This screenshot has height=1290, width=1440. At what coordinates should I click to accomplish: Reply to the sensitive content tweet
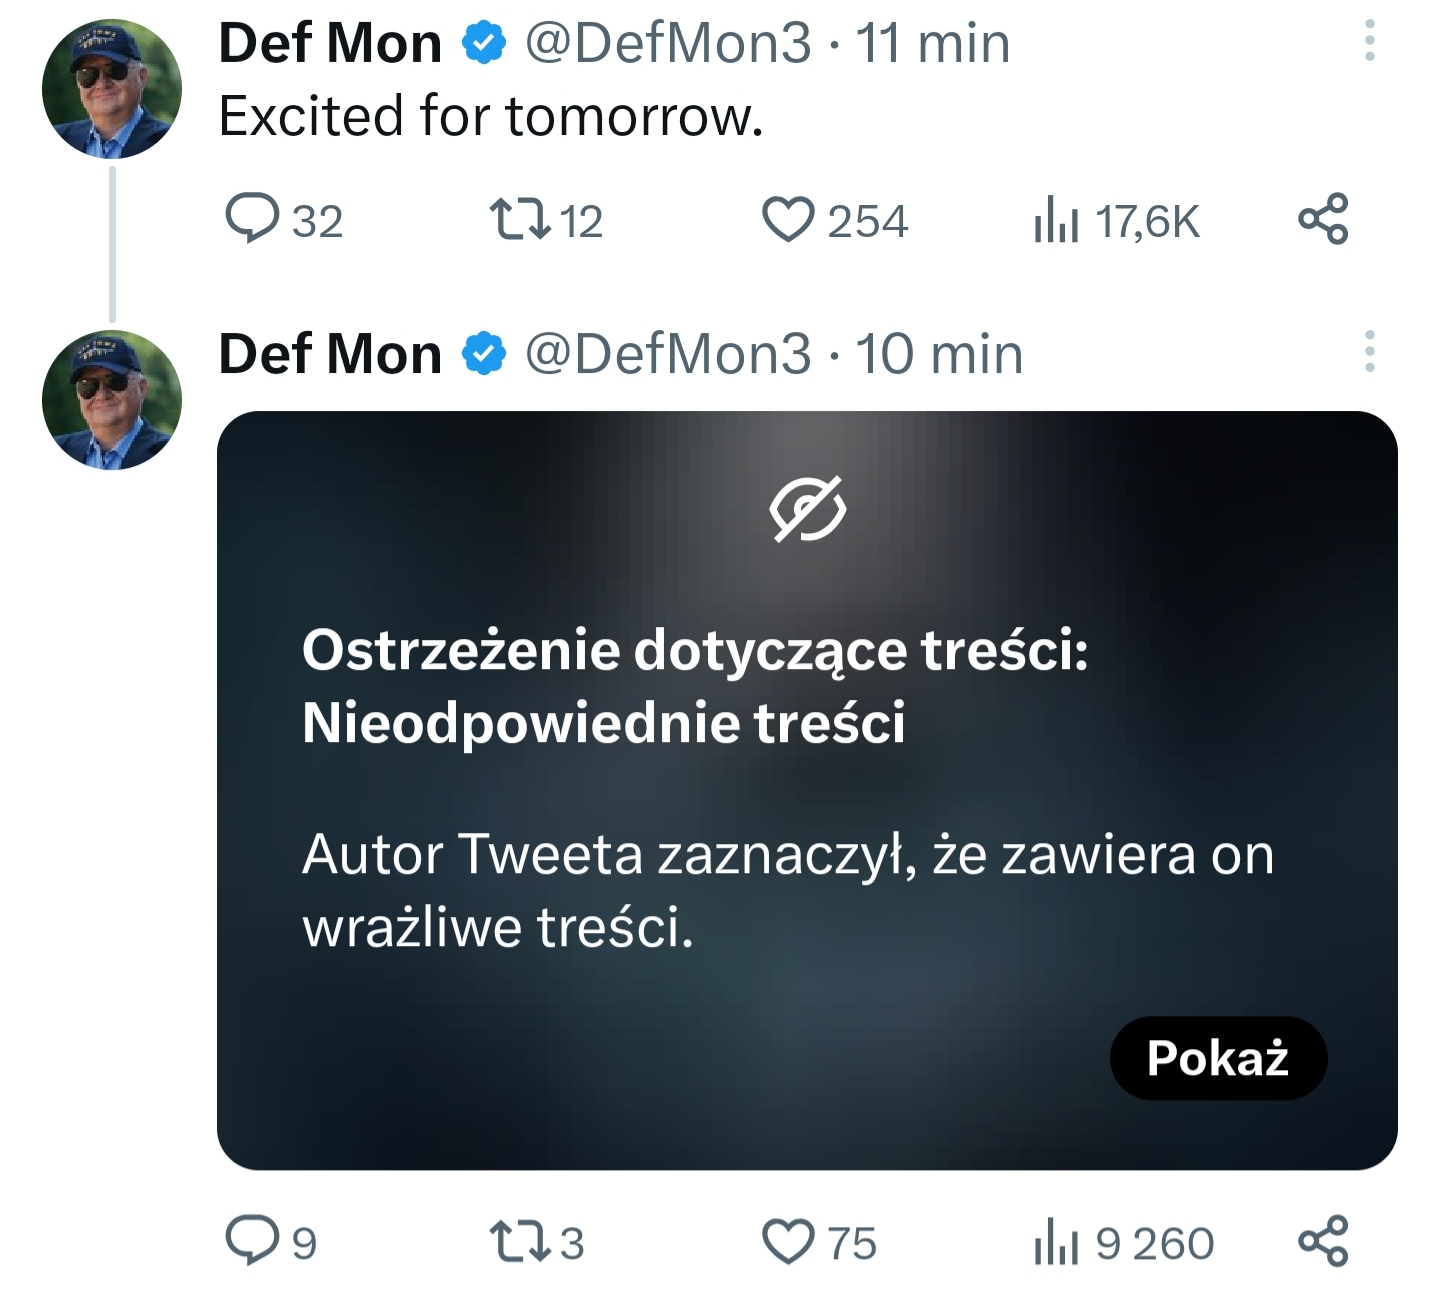[271, 1242]
